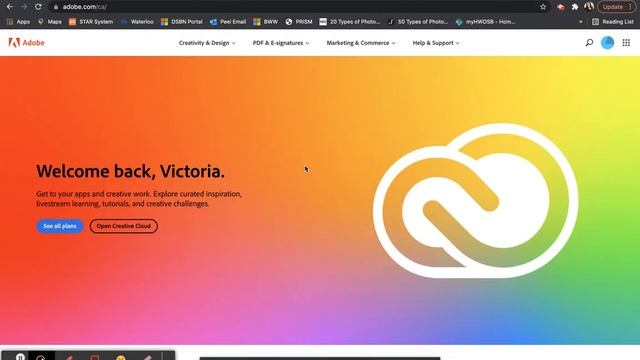The image size is (640, 360).
Task: Expand the PDF & E-signatures menu
Action: click(x=281, y=43)
